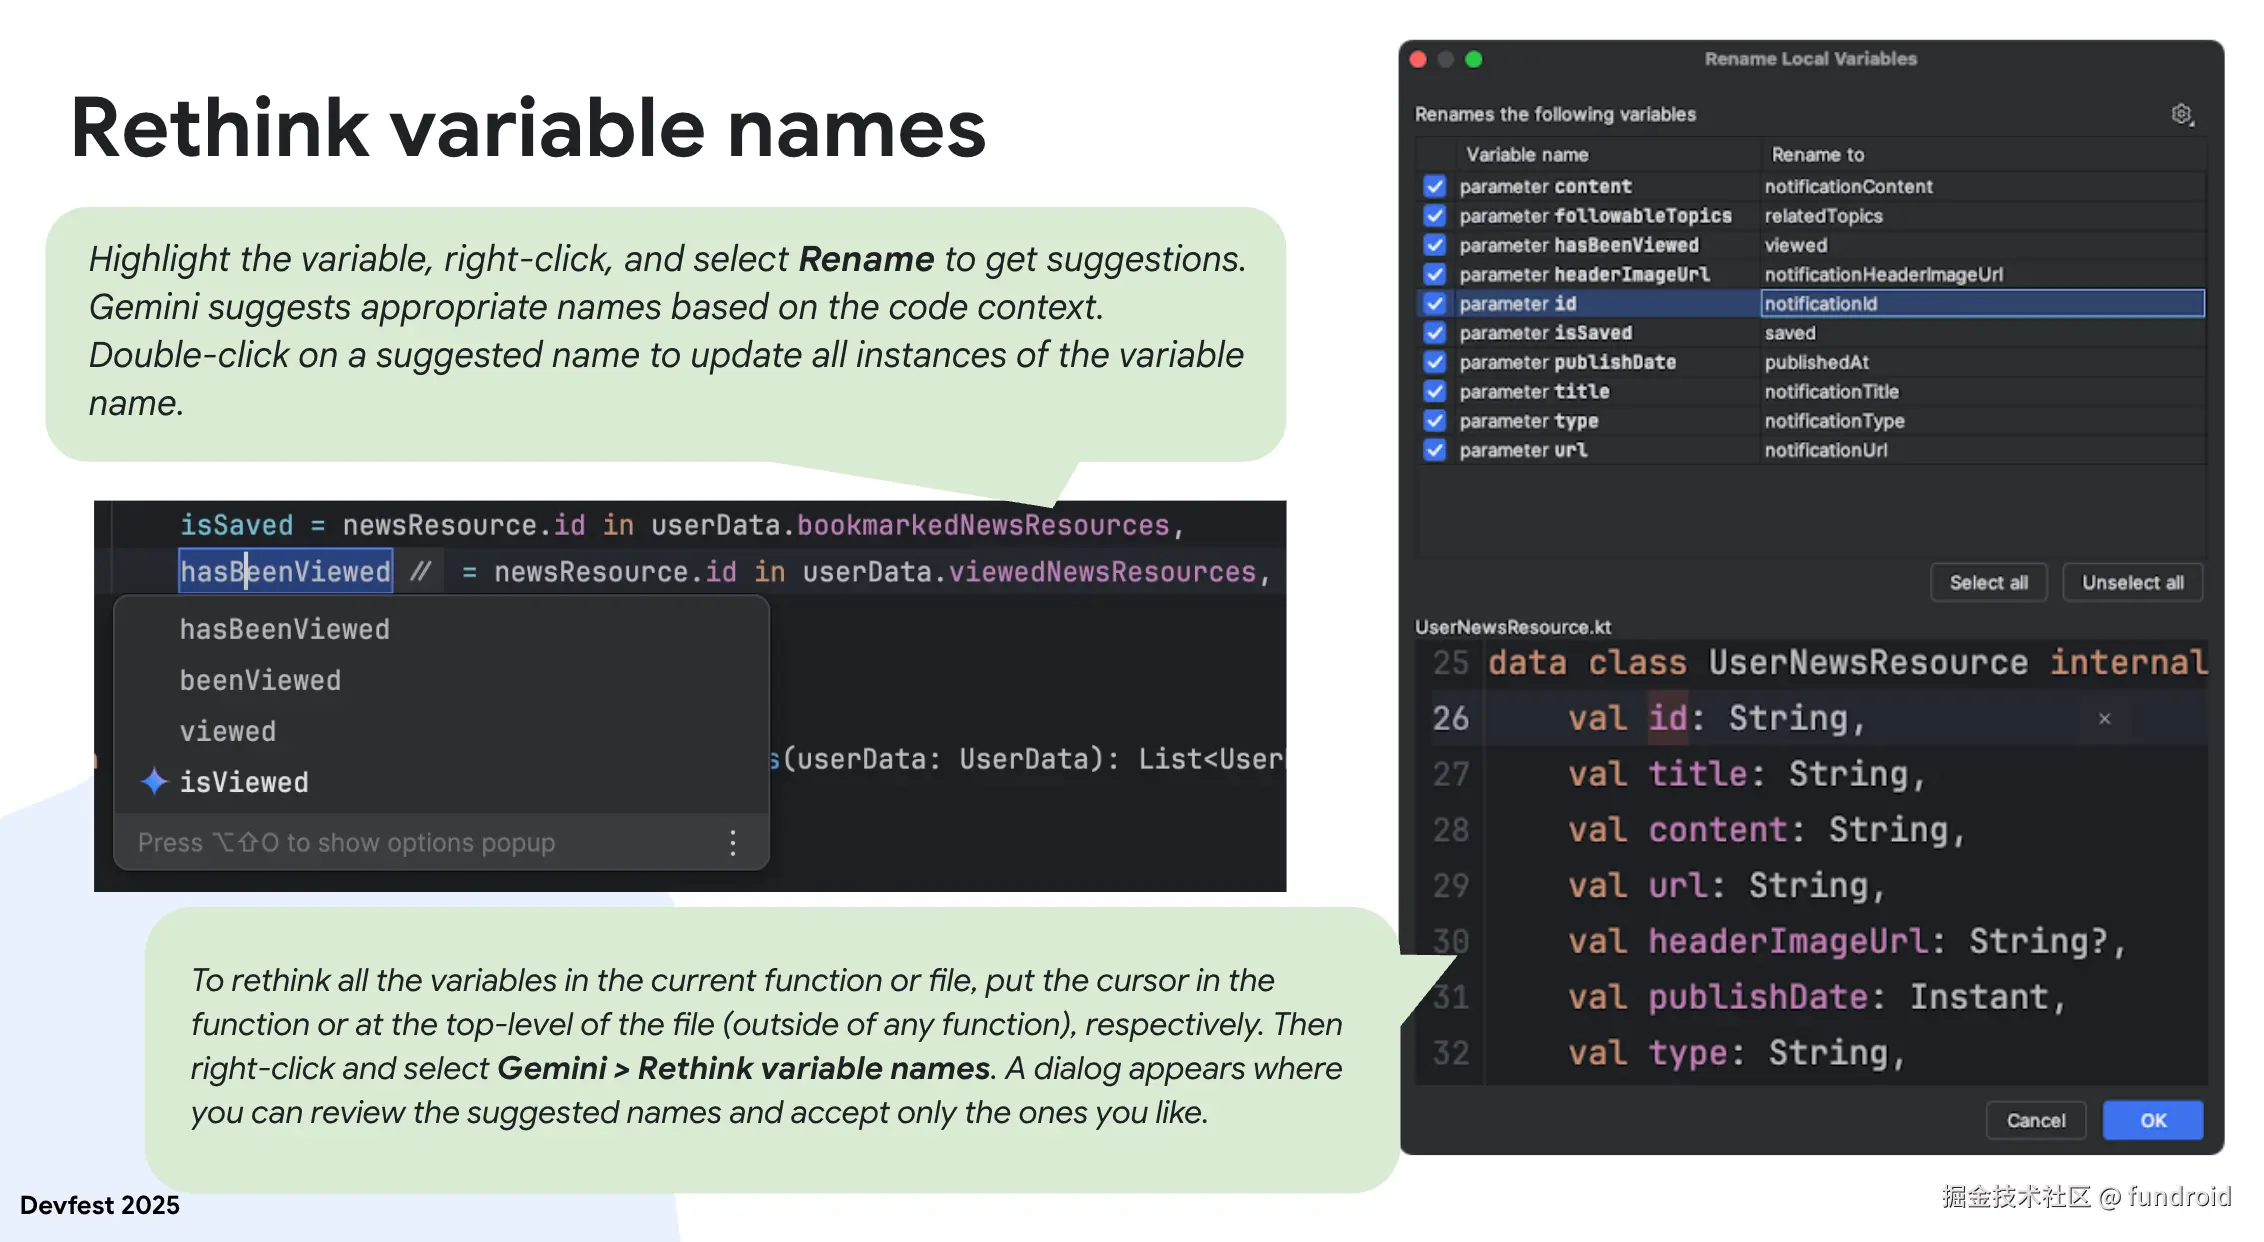Uncheck the parameter hasBeenViewed checkbox
The image size is (2264, 1242).
pos(1435,245)
